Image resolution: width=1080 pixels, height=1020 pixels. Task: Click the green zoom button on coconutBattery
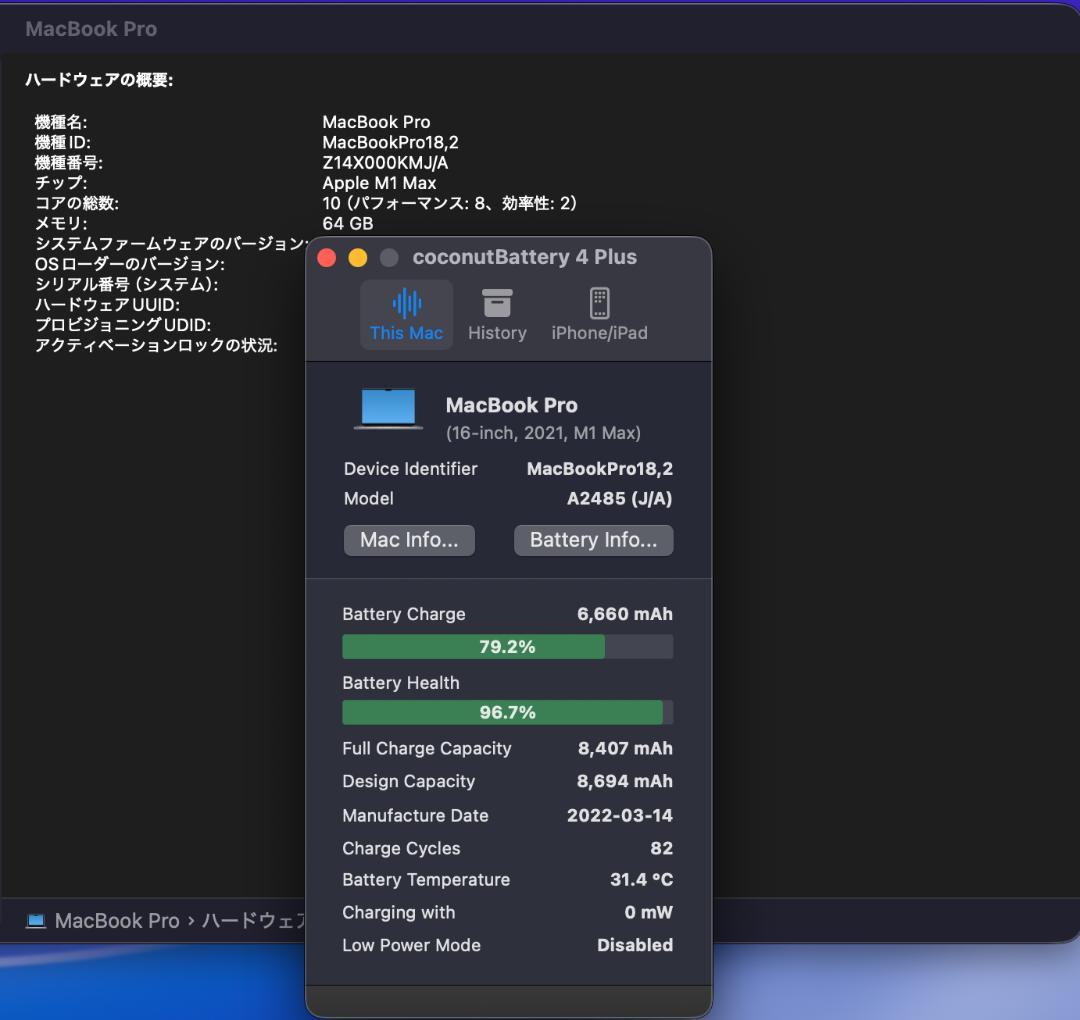(x=389, y=257)
